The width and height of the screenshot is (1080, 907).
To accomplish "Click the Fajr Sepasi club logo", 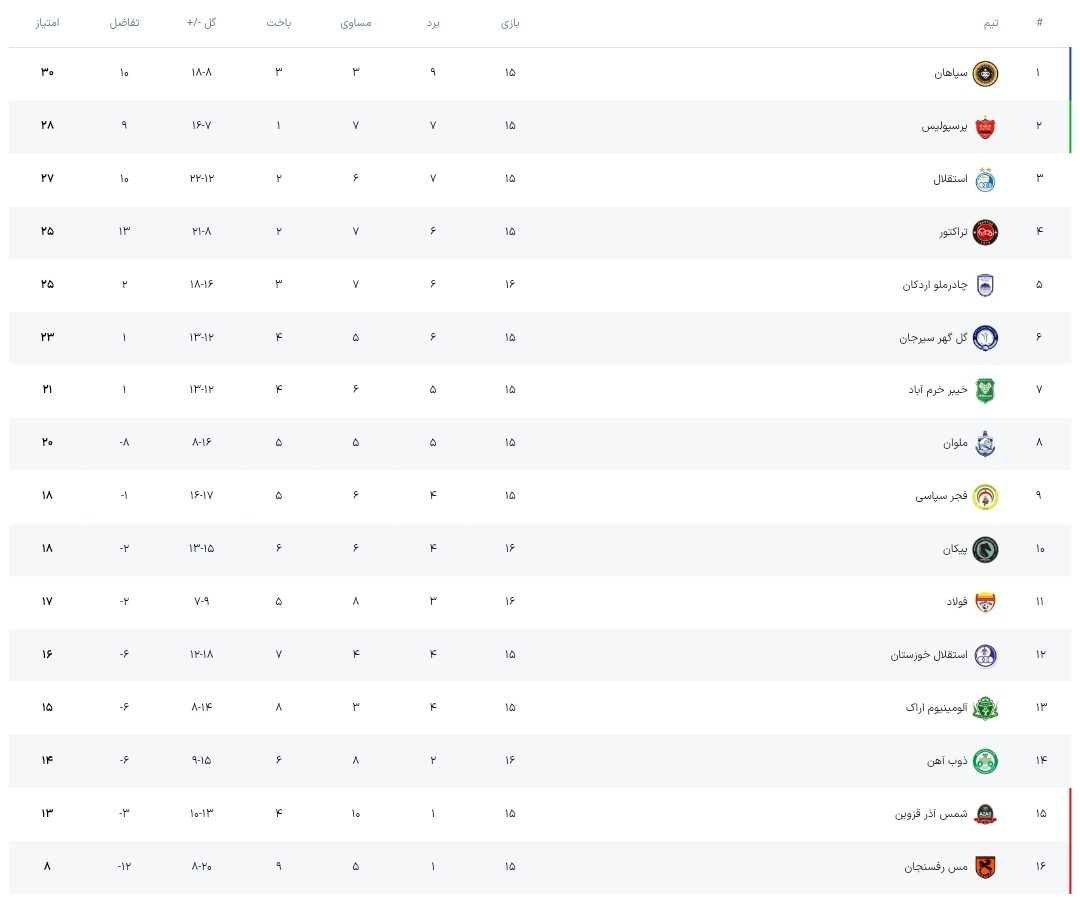I will click(x=986, y=496).
